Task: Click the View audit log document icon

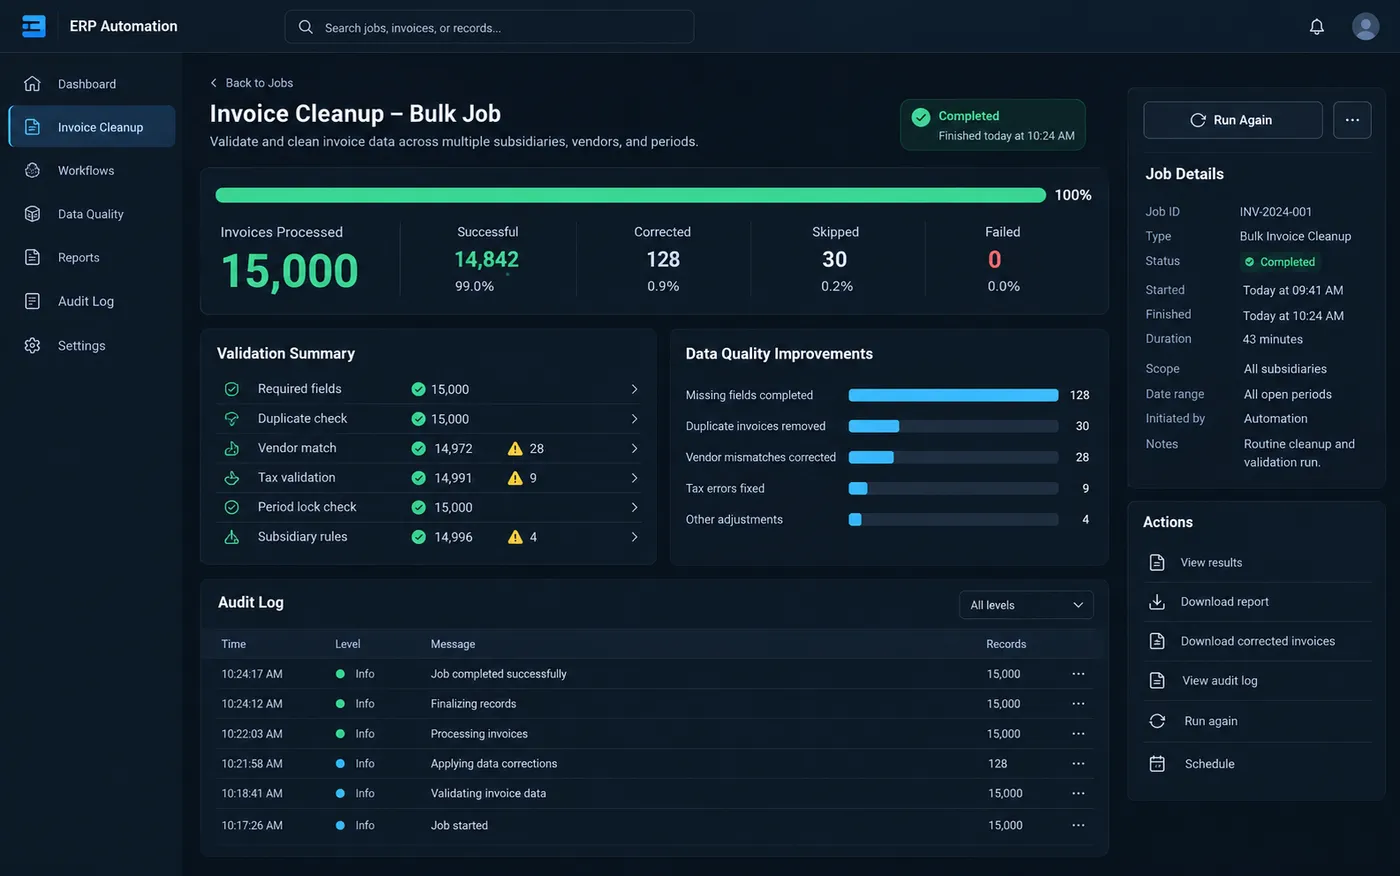Action: click(1157, 681)
